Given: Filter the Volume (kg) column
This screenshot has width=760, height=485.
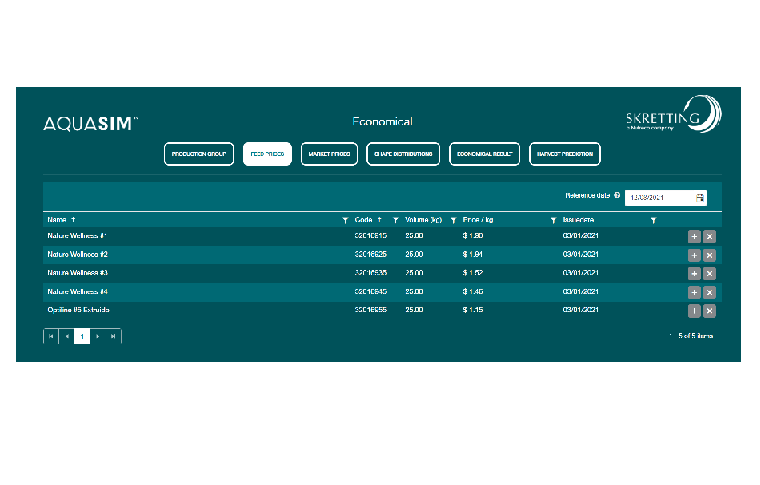Looking at the screenshot, I should point(453,219).
